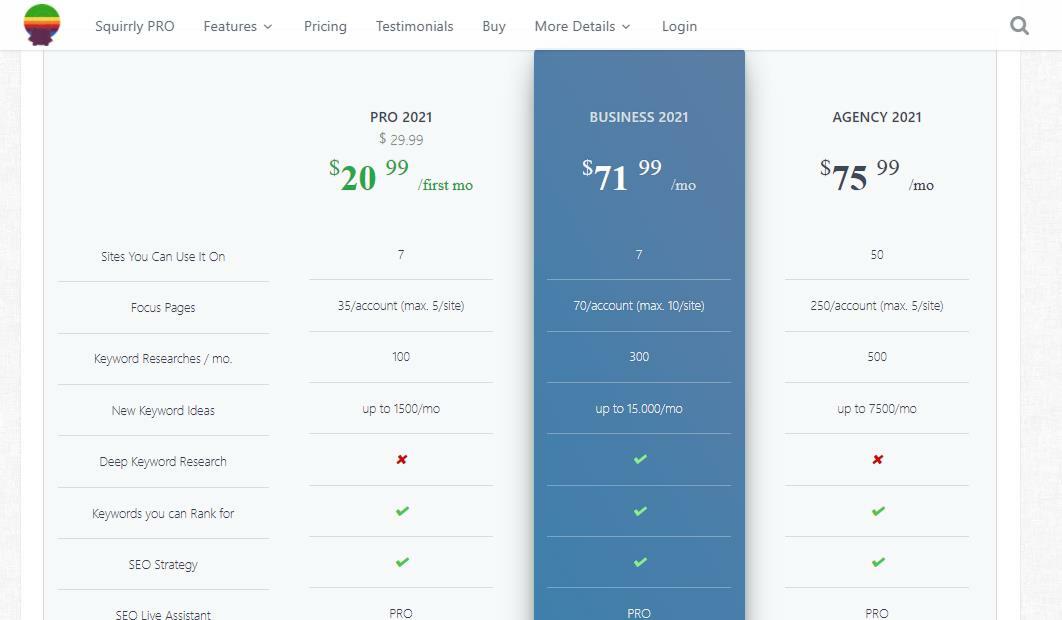This screenshot has width=1062, height=620.
Task: Go to the Pricing page
Action: (325, 26)
